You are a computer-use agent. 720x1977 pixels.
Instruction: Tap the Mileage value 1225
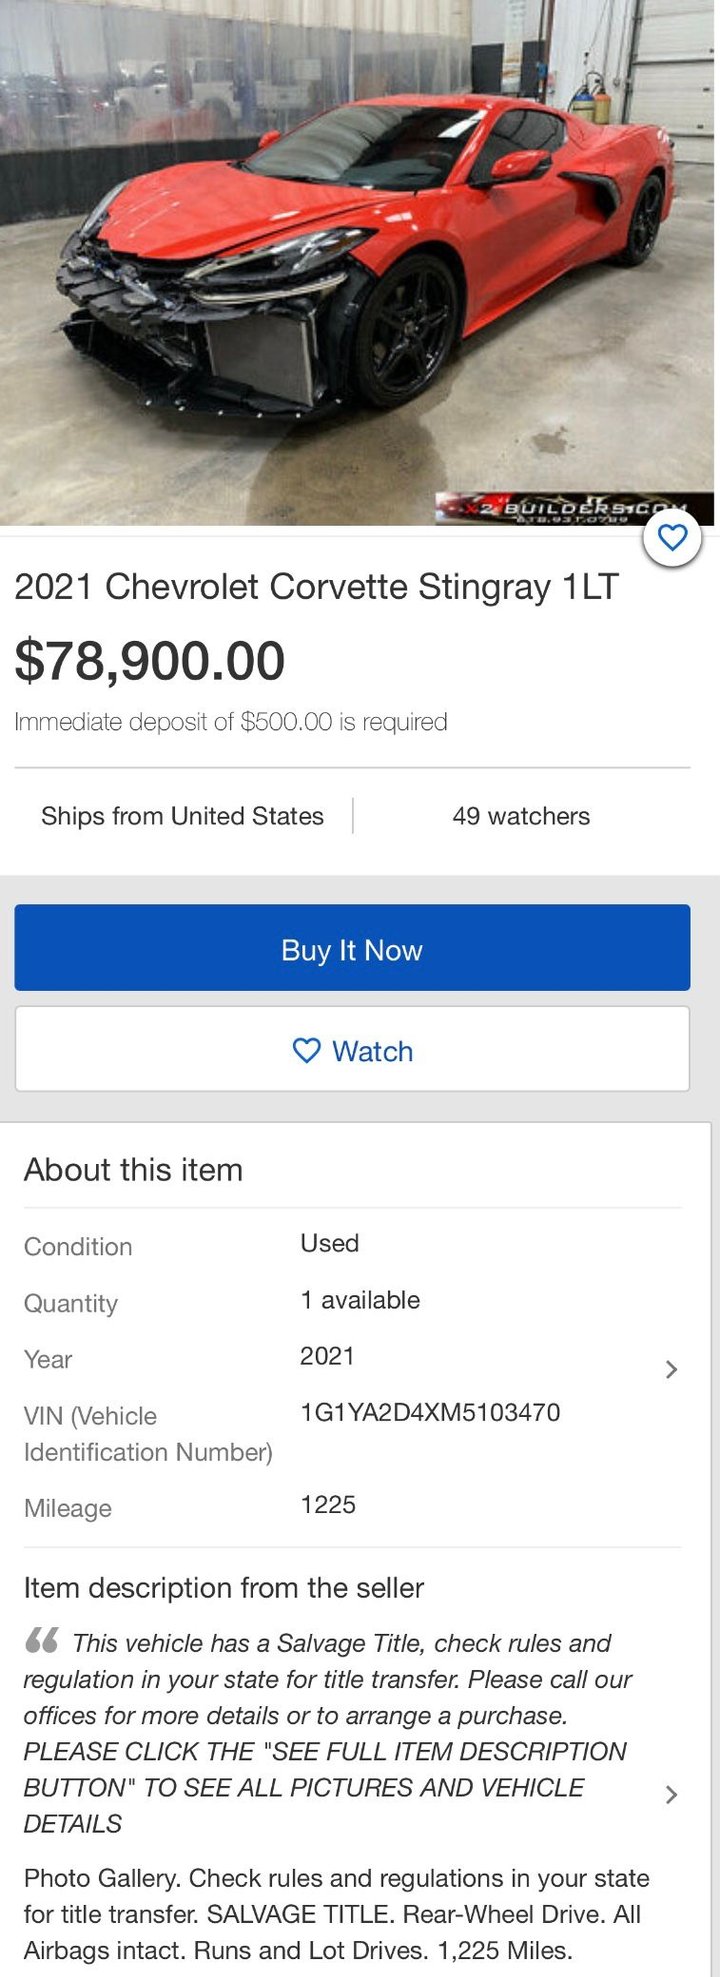[x=328, y=1505]
